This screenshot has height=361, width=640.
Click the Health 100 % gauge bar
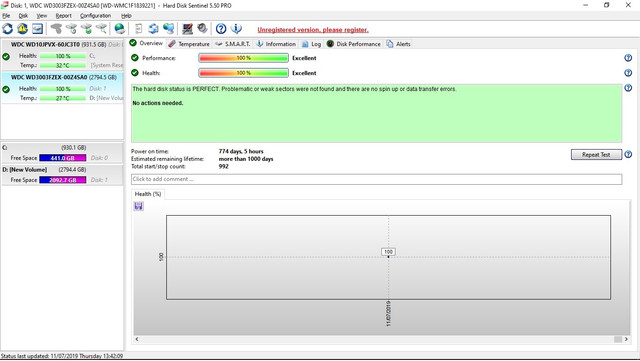[243, 73]
